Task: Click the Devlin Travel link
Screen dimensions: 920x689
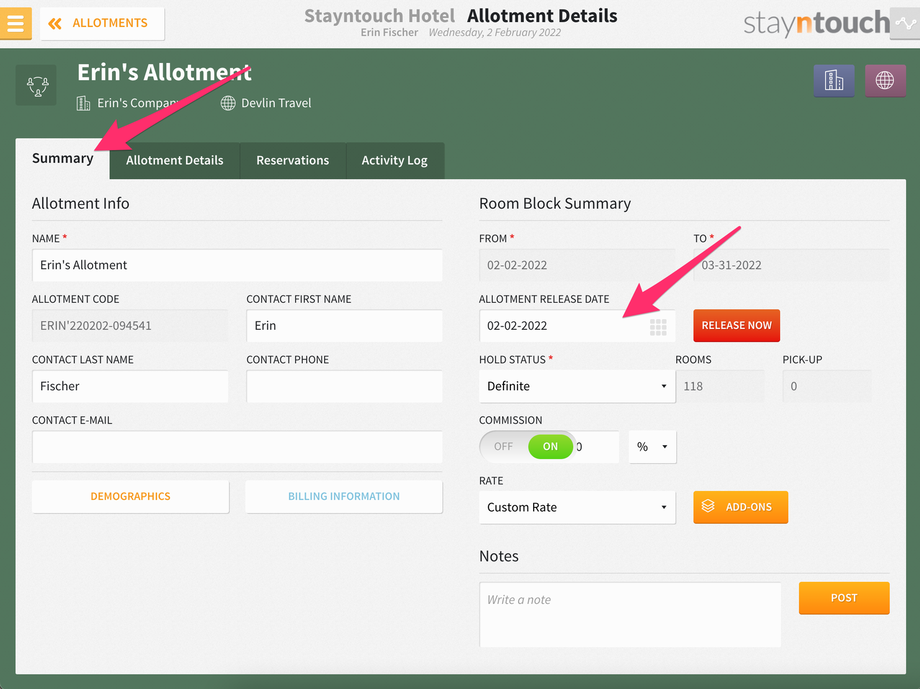Action: 276,103
